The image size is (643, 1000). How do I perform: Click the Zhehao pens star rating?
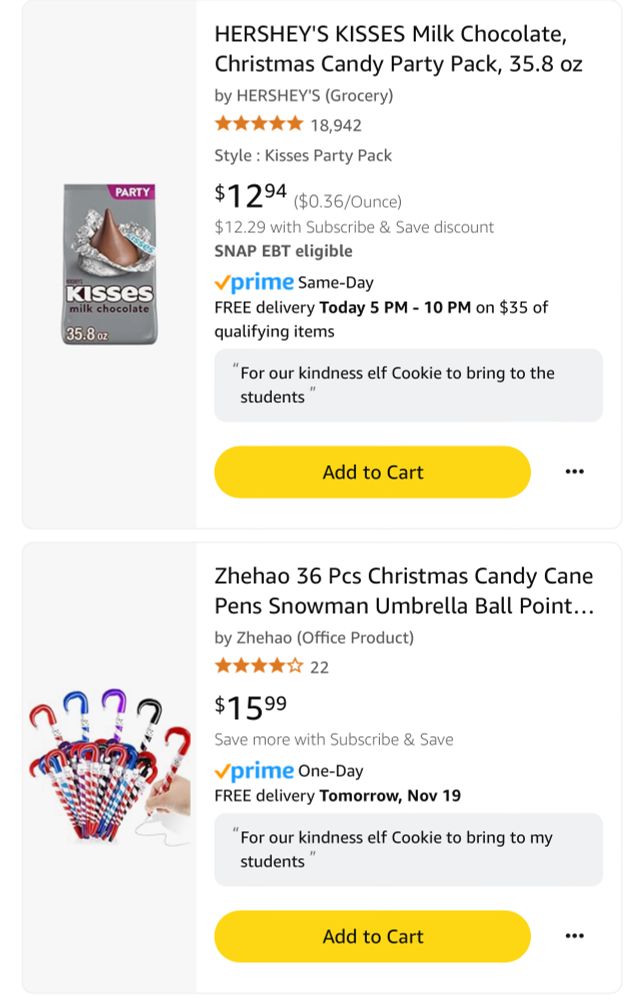coord(258,667)
